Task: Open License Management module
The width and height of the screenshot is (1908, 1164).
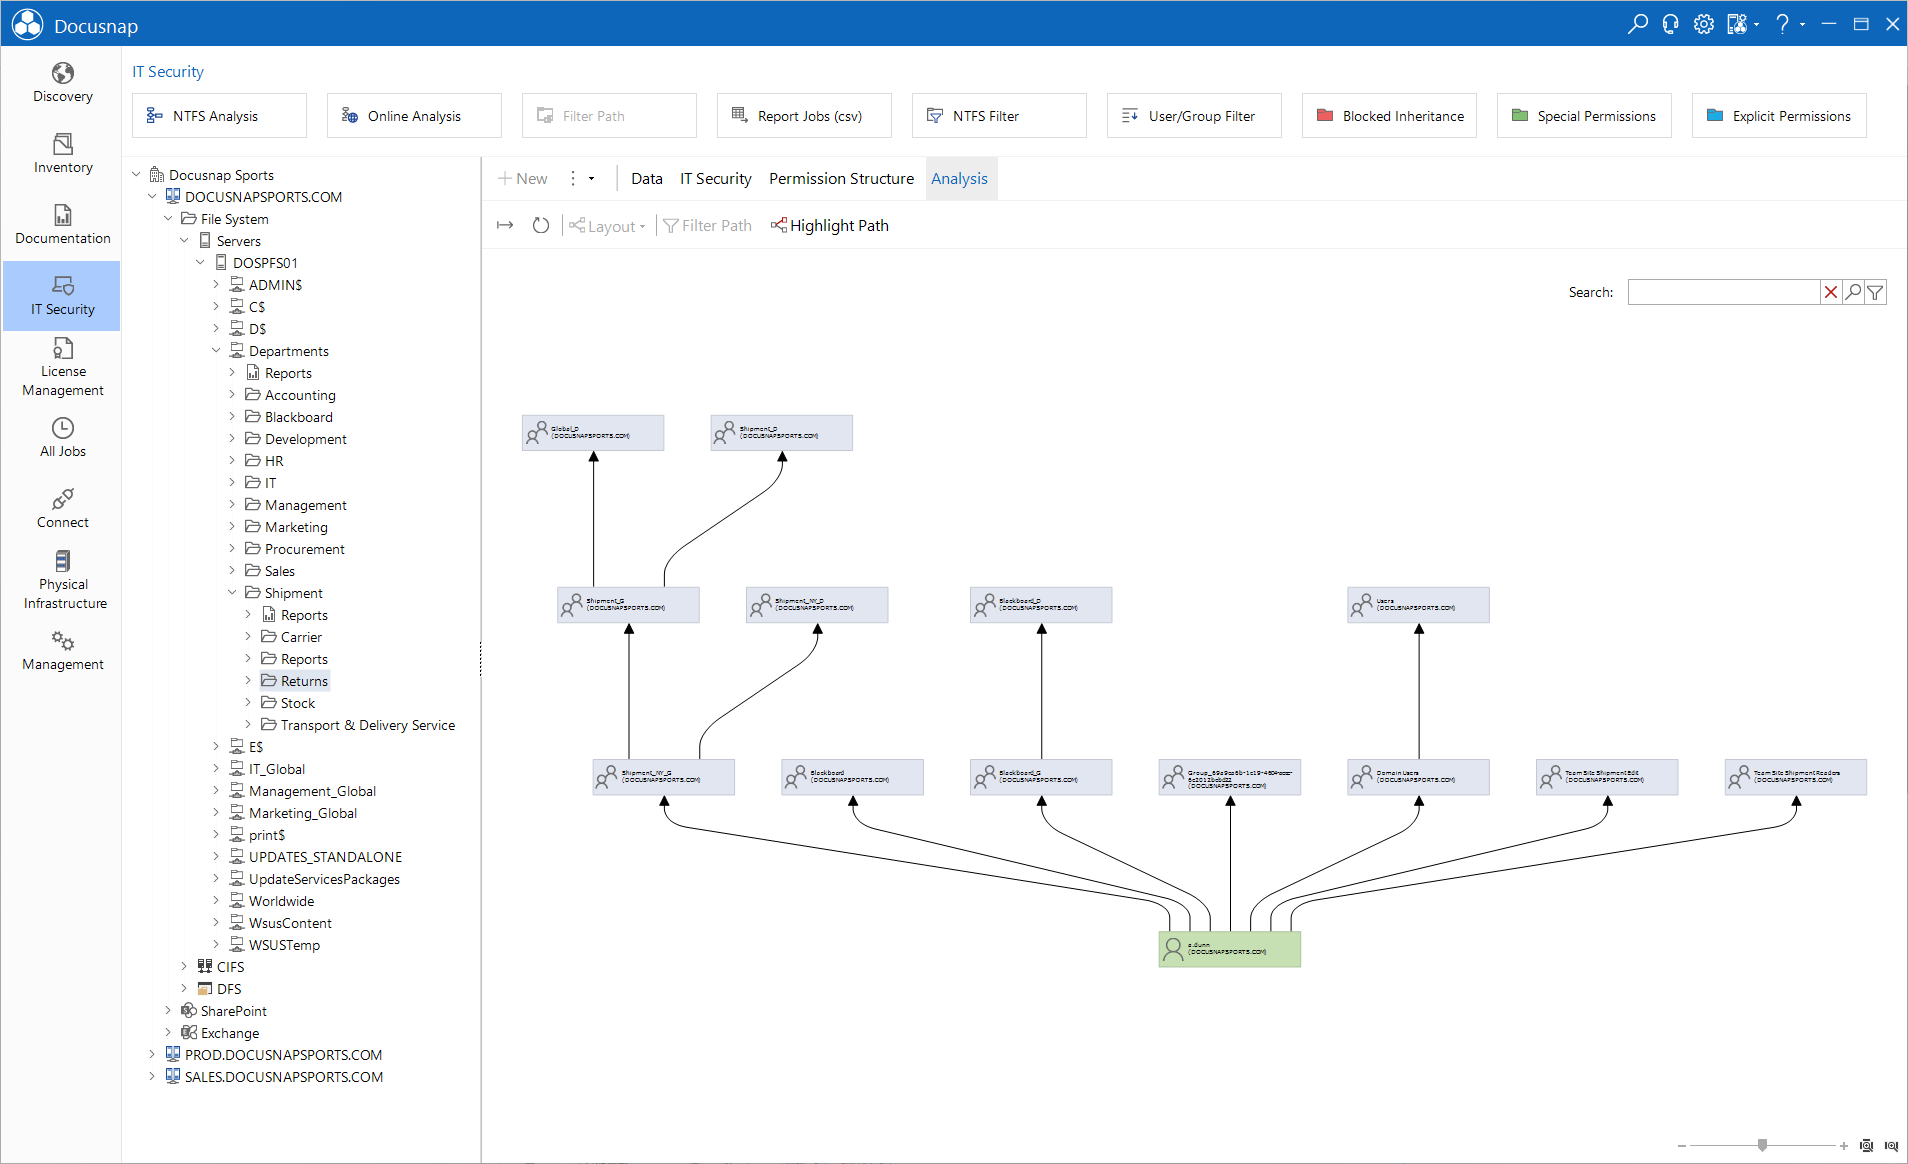Action: pos(62,367)
